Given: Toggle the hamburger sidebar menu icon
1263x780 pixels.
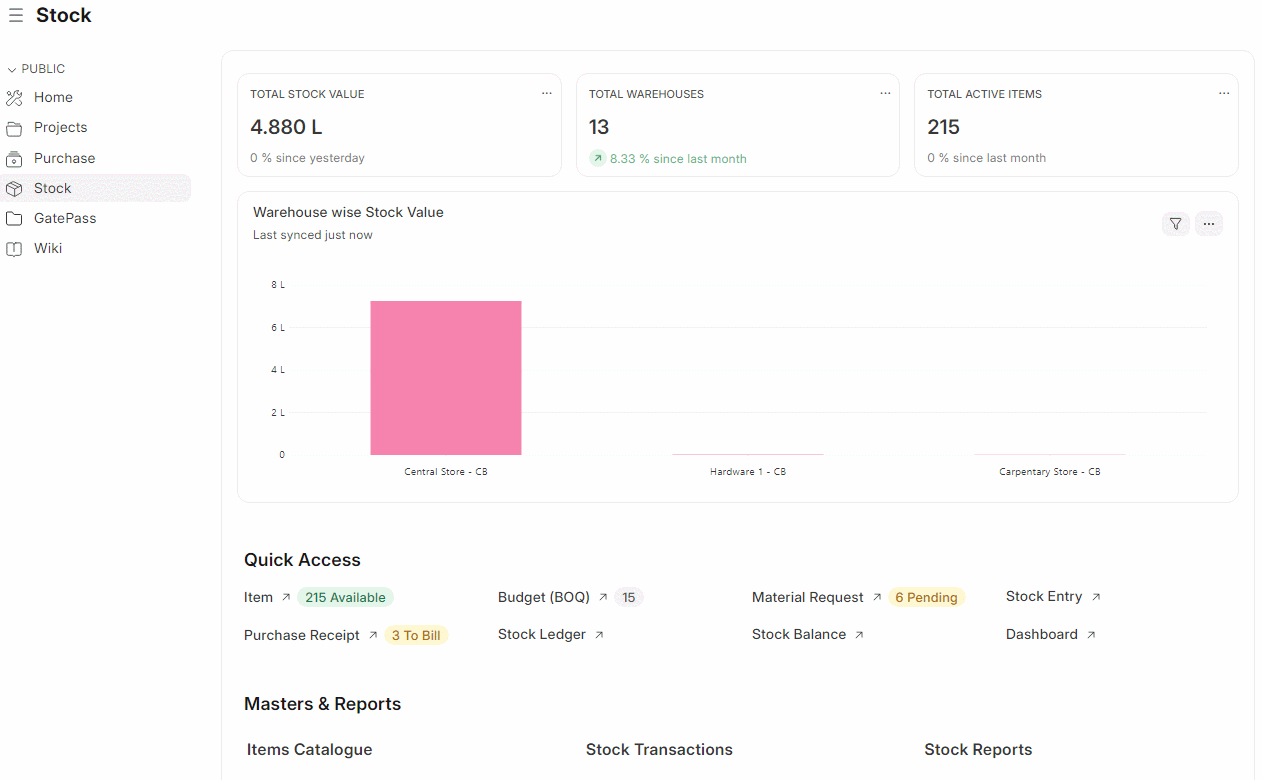Looking at the screenshot, I should click(16, 16).
